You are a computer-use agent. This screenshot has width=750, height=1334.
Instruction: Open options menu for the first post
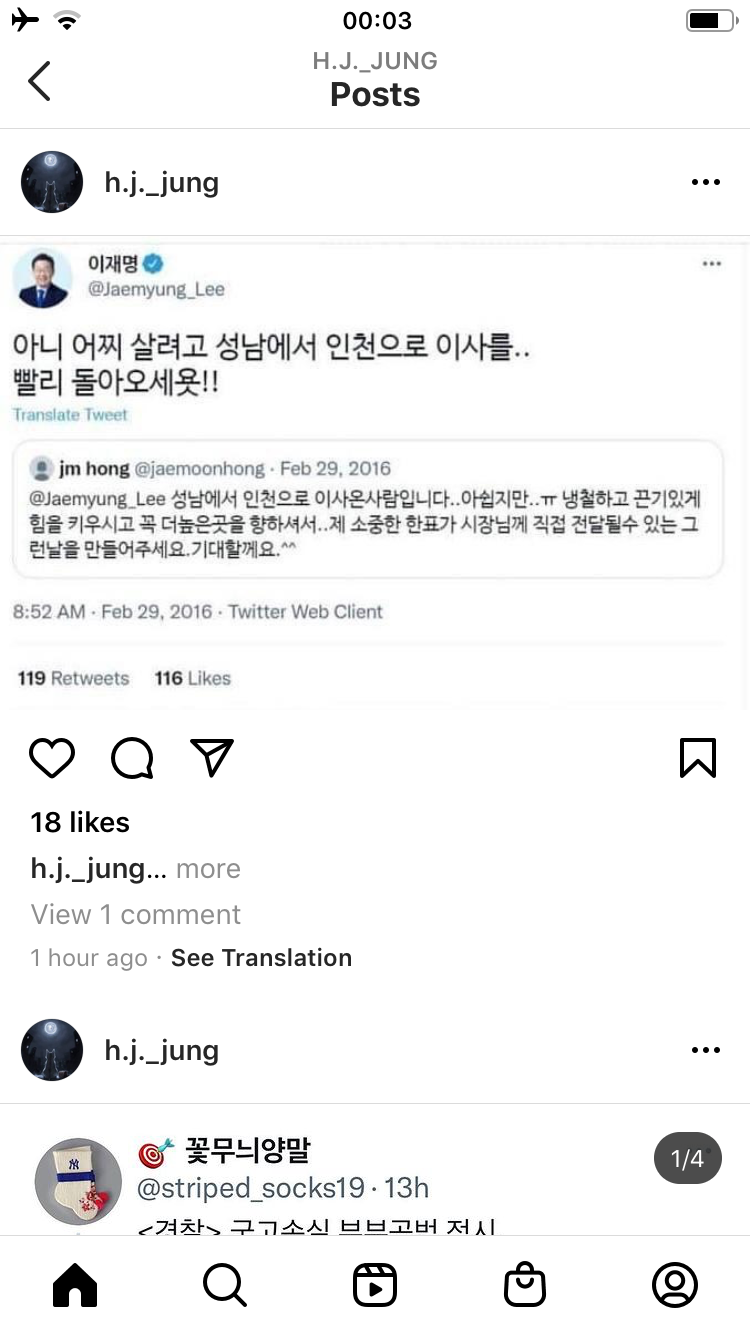(x=705, y=182)
